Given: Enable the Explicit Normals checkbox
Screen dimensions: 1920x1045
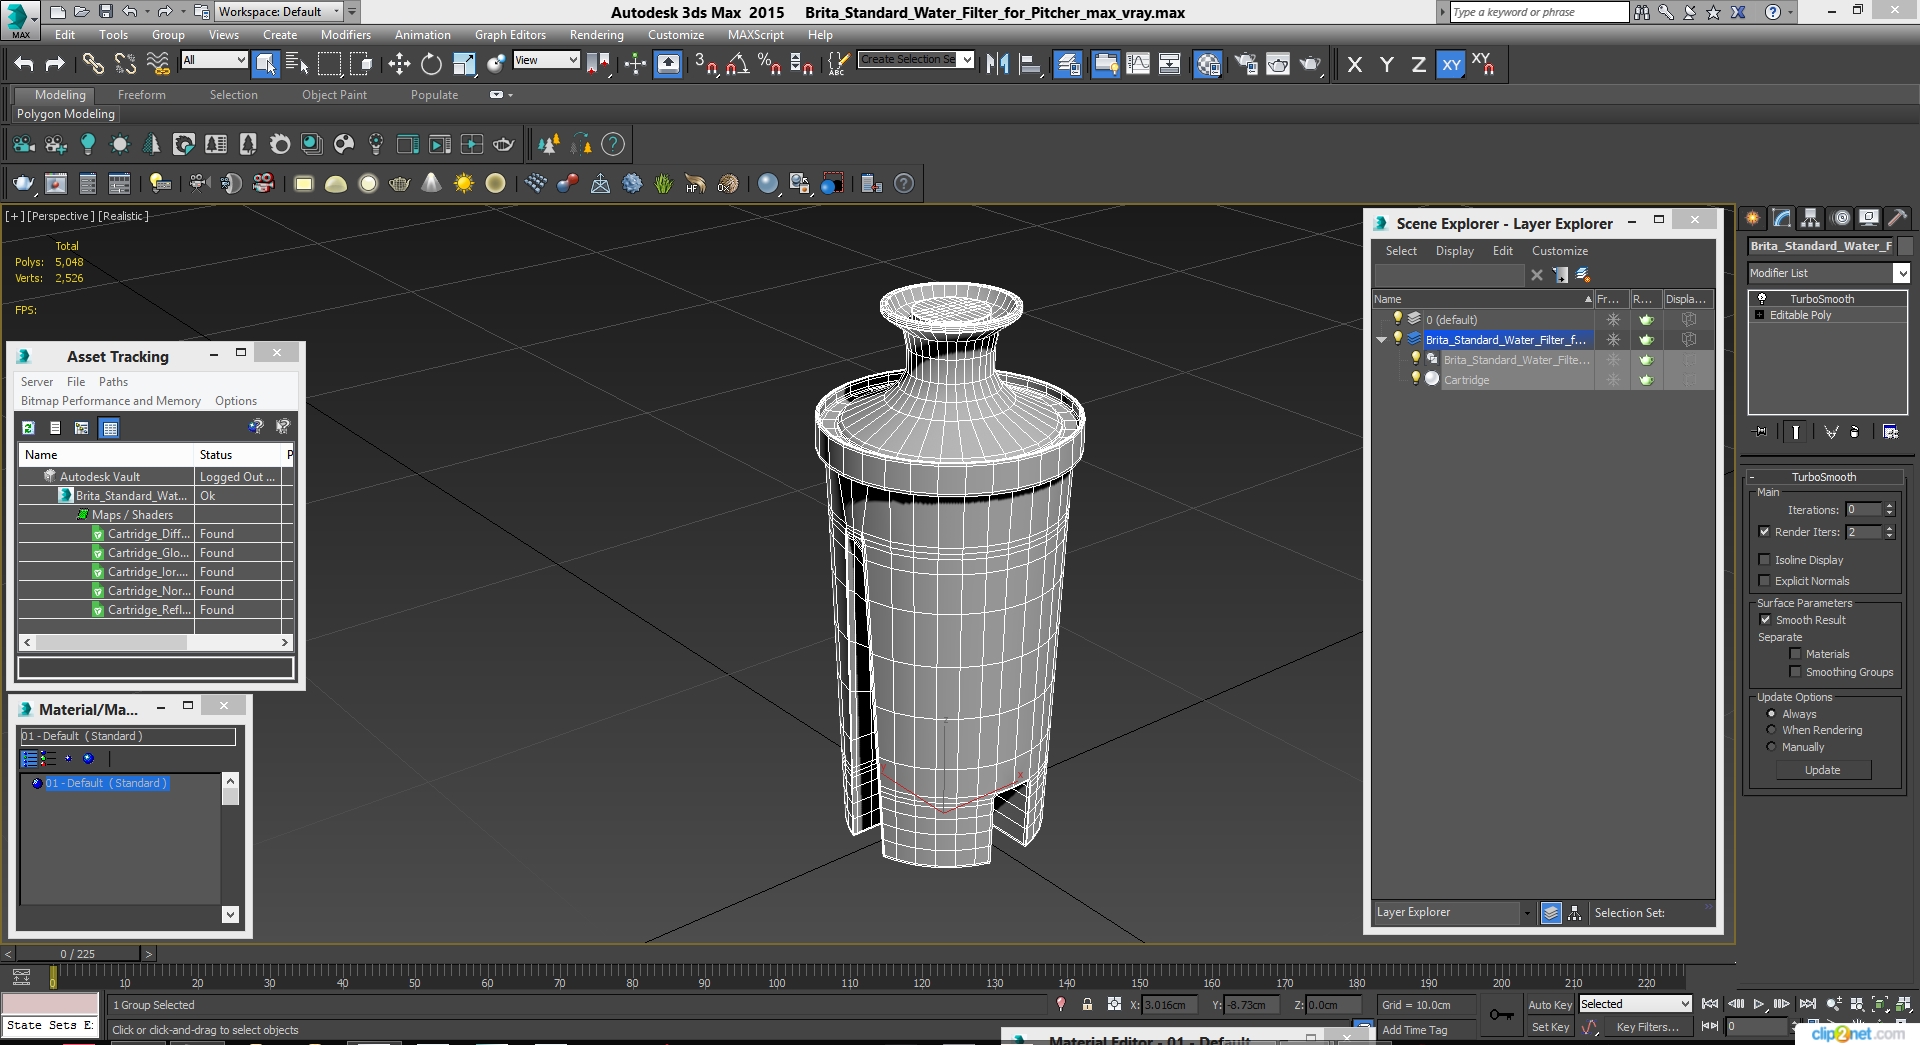Looking at the screenshot, I should 1764,581.
